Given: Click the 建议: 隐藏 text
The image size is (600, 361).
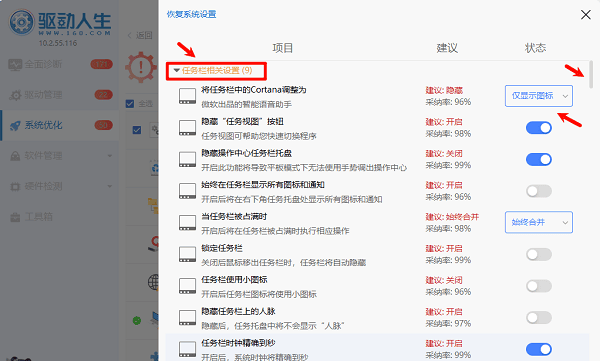Looking at the screenshot, I should (x=444, y=91).
